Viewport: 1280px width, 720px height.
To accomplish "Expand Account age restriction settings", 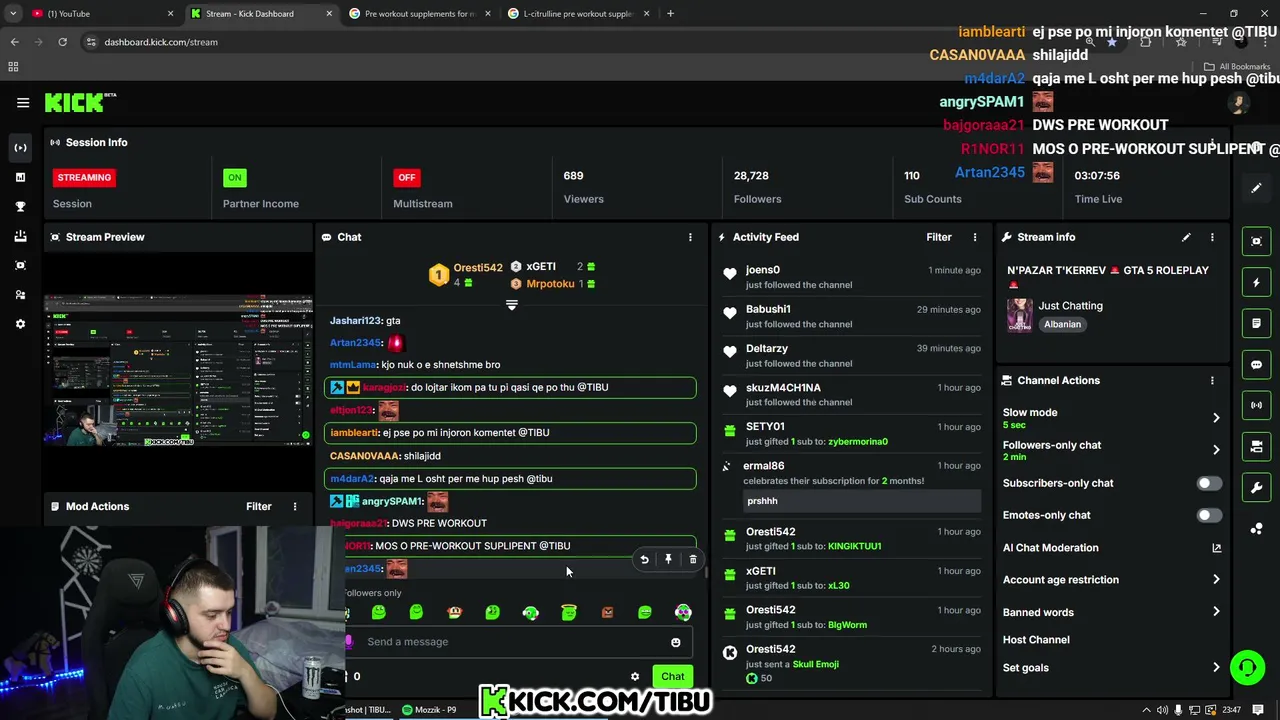I will [x=1216, y=580].
